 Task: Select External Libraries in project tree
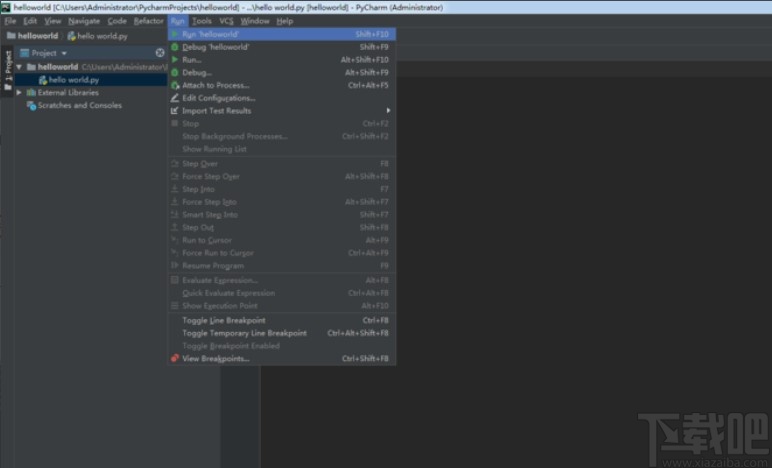(x=68, y=93)
